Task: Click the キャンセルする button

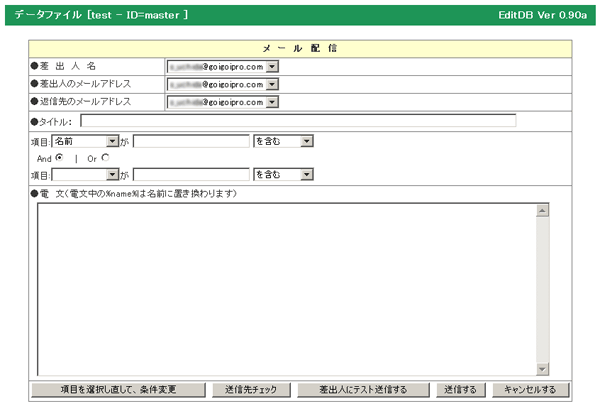Action: click(536, 390)
